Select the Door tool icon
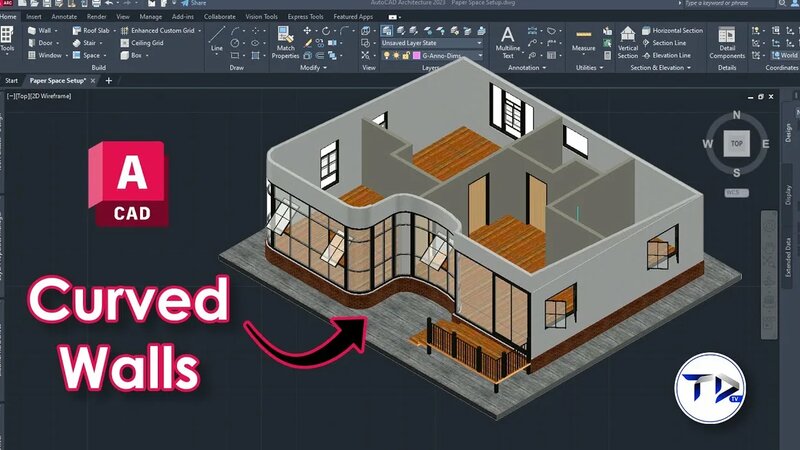This screenshot has width=800, height=450. [x=32, y=43]
